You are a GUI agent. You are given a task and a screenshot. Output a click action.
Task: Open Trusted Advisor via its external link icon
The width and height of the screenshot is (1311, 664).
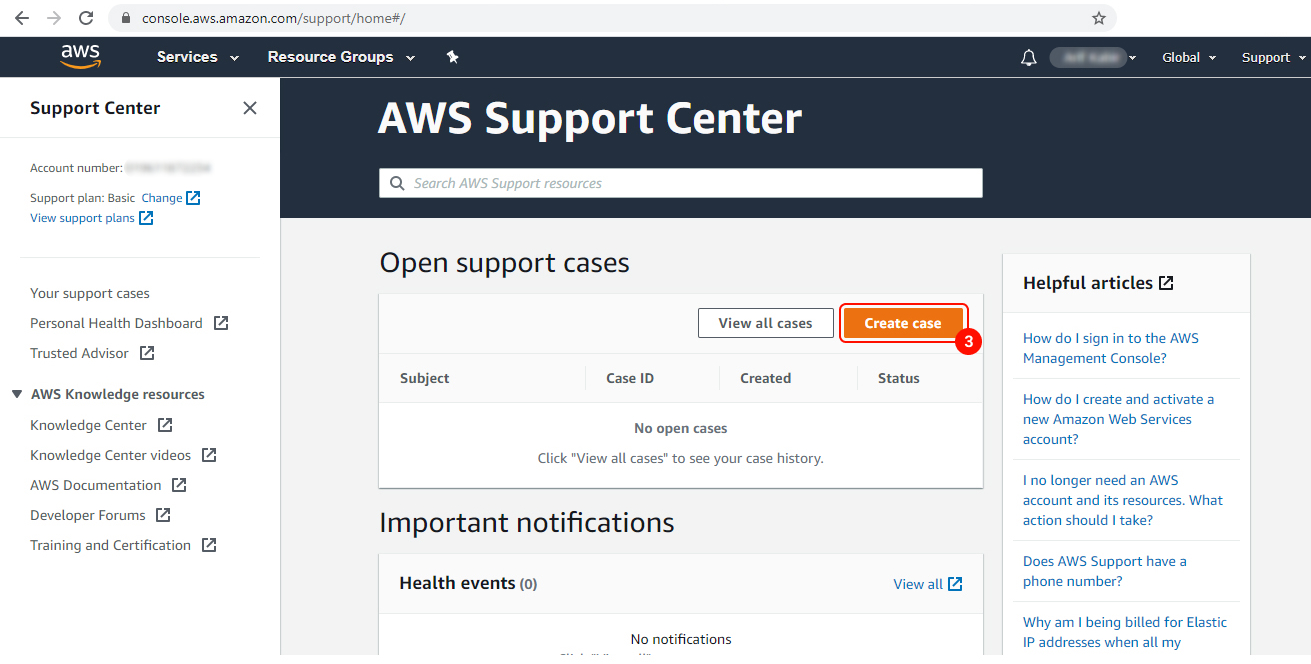(147, 352)
